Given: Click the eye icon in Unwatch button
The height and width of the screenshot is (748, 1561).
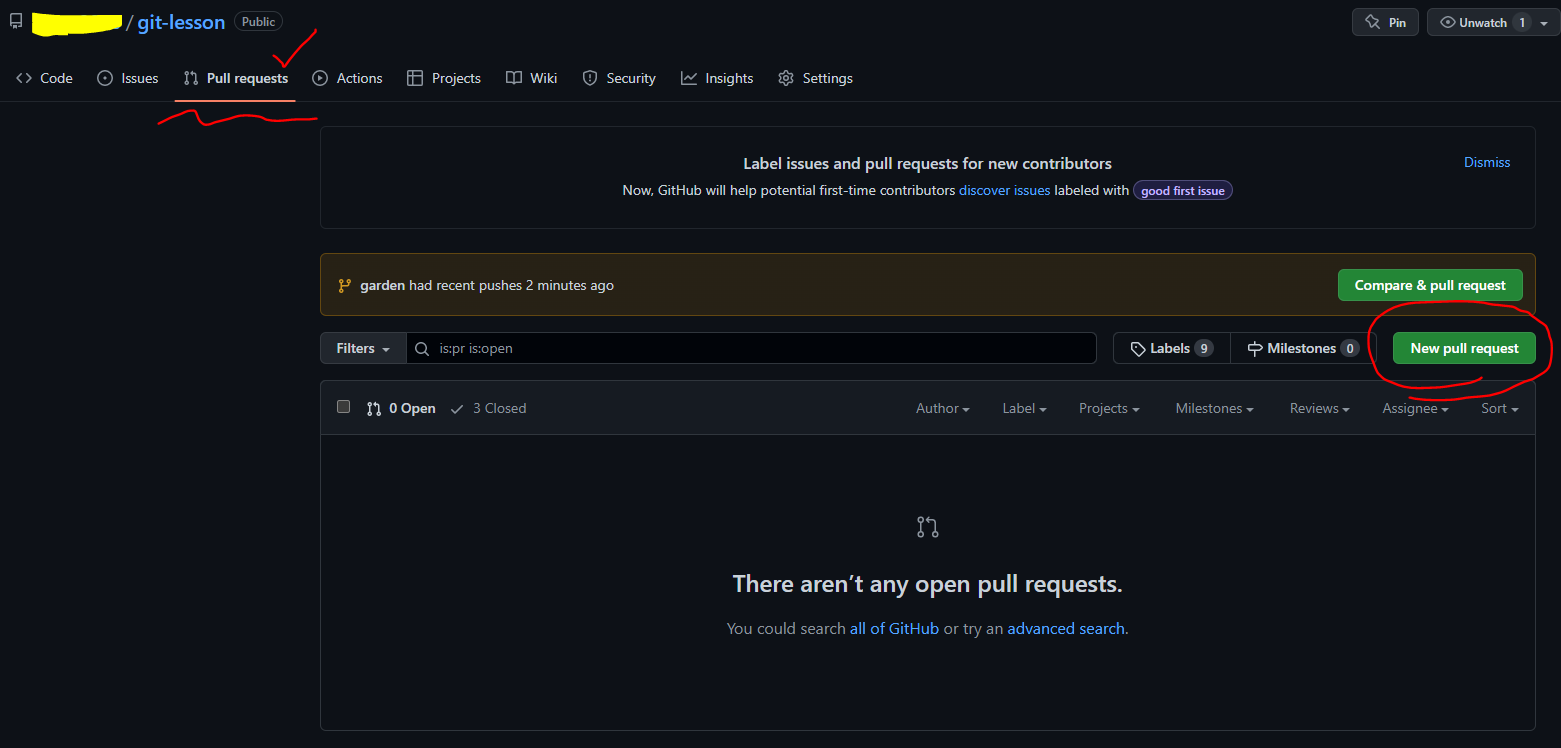Looking at the screenshot, I should (1447, 22).
